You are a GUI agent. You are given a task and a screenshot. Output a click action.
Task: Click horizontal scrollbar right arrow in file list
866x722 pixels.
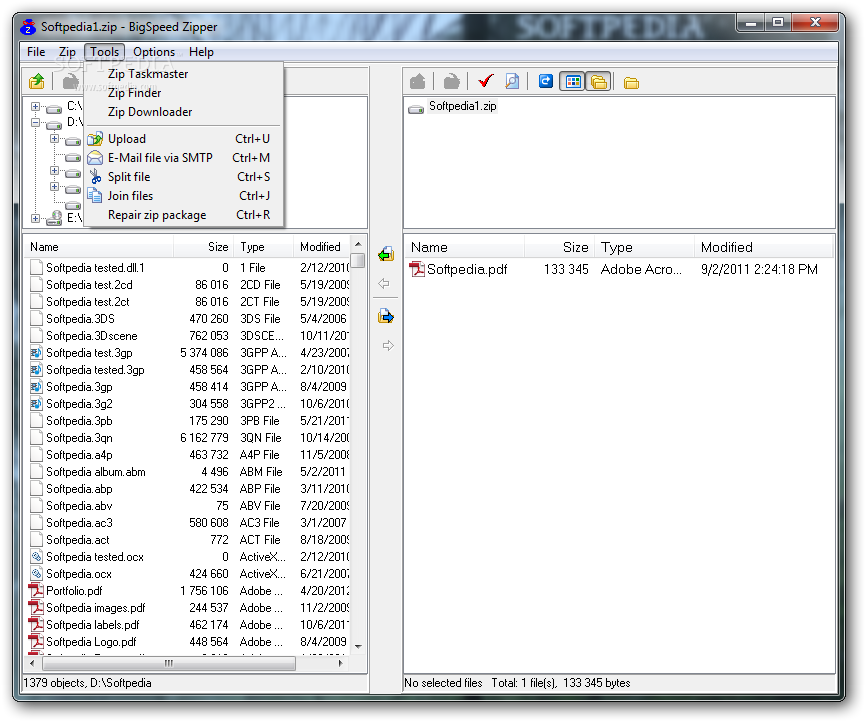(341, 663)
